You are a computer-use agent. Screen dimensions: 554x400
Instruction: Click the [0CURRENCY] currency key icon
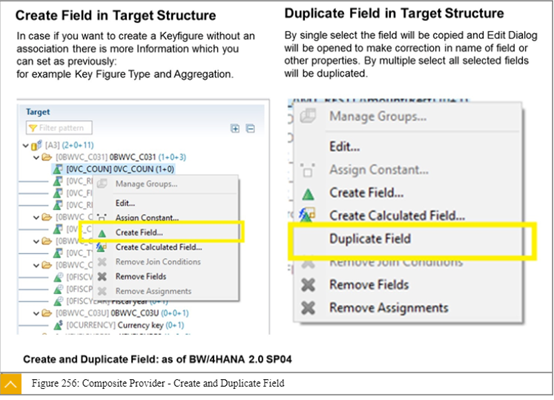tap(58, 325)
